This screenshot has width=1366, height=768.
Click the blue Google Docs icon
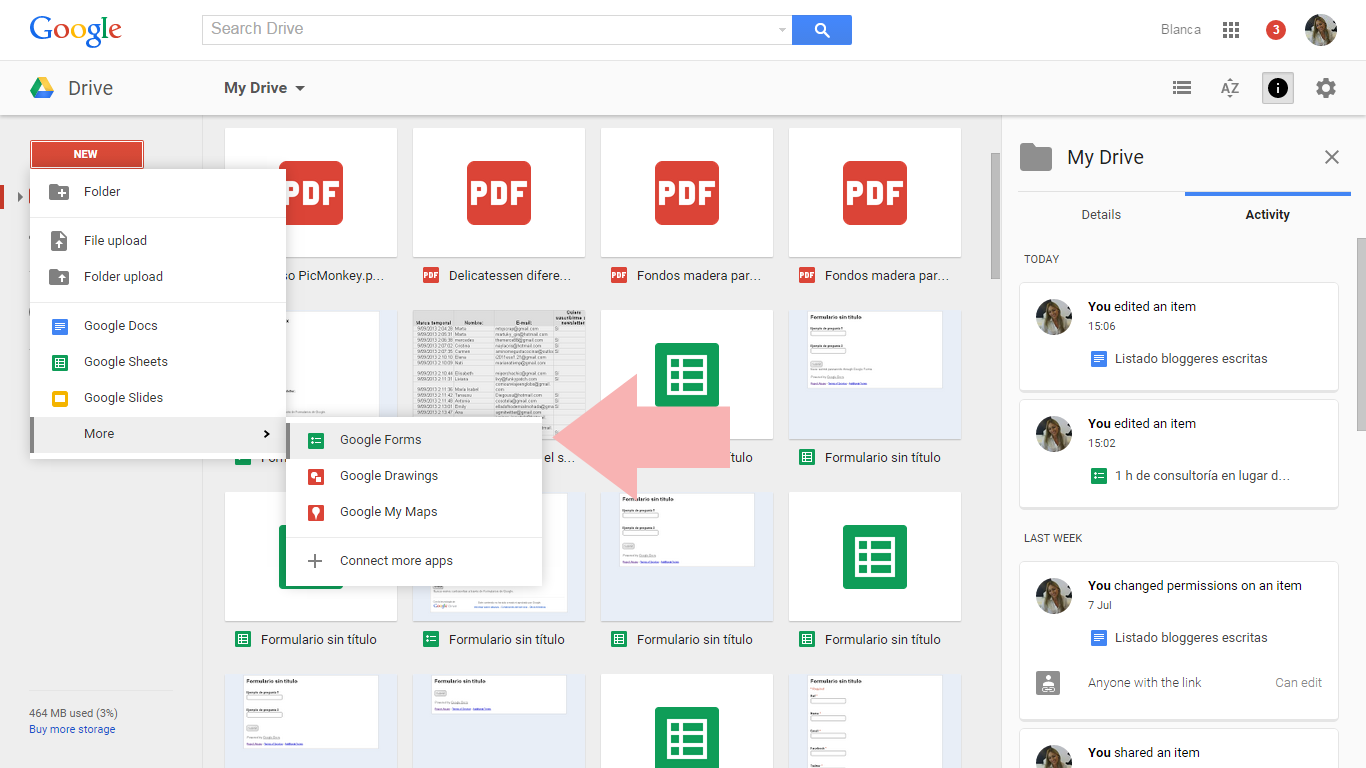pos(60,326)
